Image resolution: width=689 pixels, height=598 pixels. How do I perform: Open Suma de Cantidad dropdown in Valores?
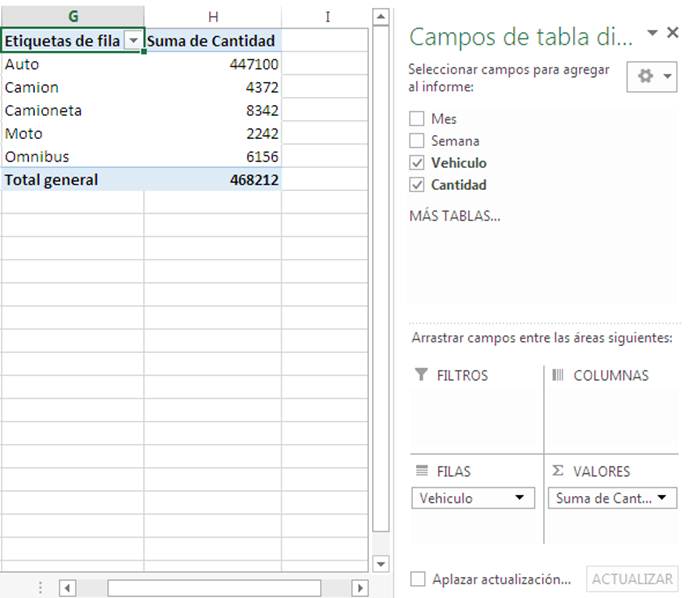point(662,498)
